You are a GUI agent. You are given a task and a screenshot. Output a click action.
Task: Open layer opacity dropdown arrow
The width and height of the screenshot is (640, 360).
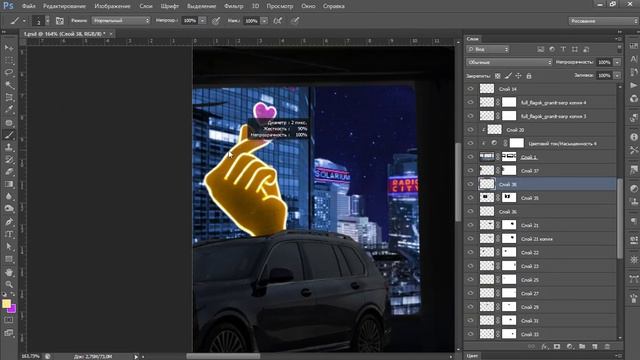click(617, 62)
